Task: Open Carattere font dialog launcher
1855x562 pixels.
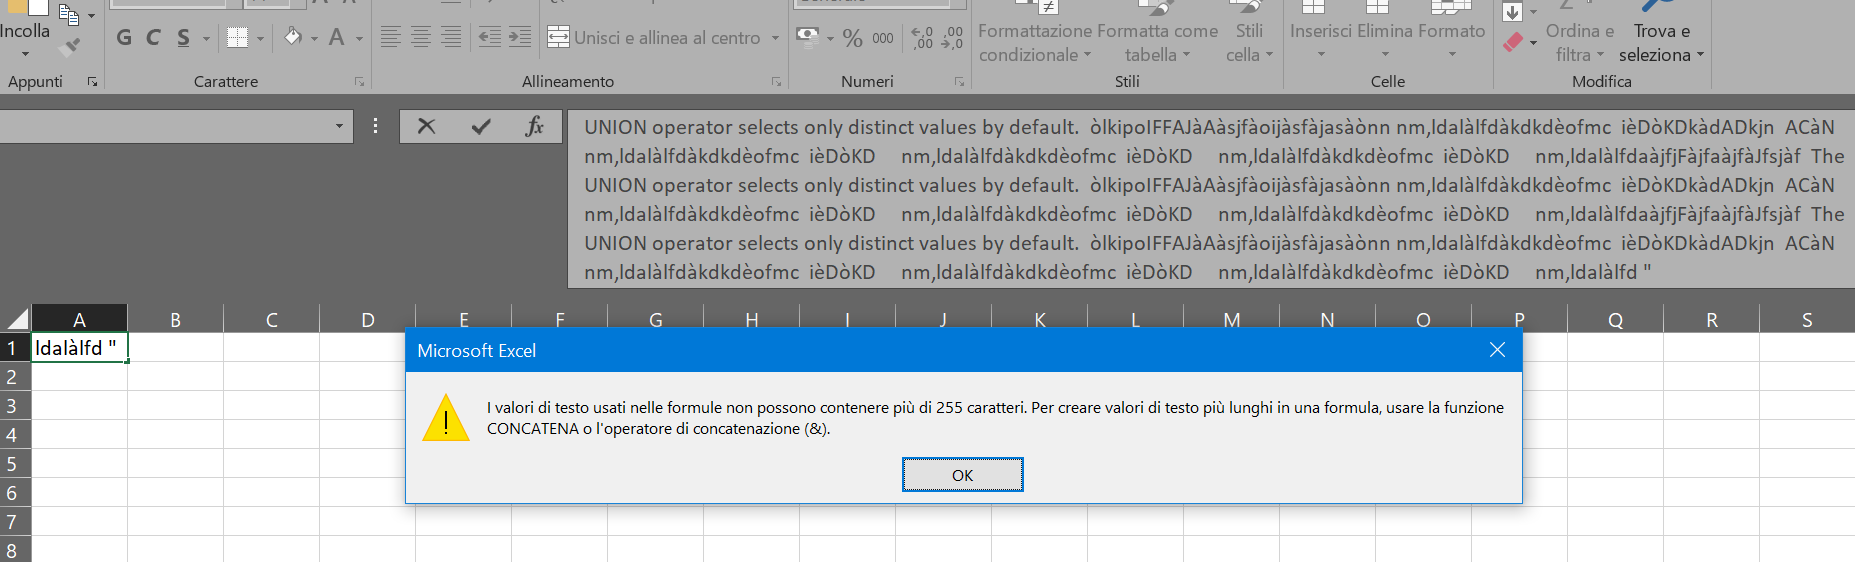Action: (359, 82)
